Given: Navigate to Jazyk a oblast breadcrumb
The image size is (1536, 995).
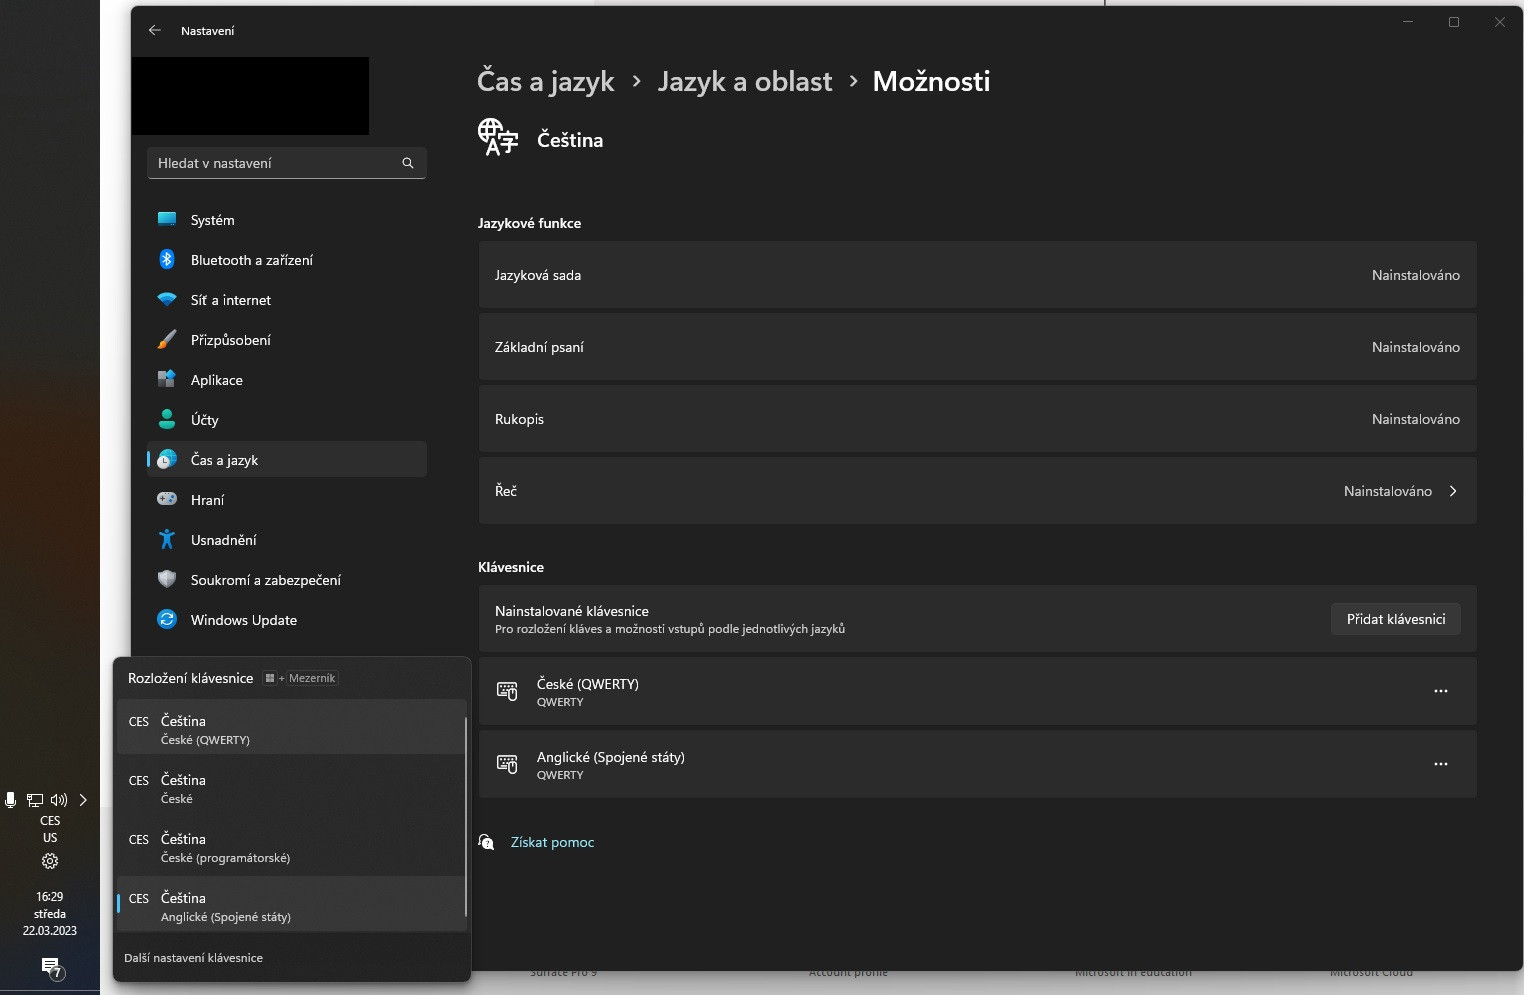Looking at the screenshot, I should point(745,81).
